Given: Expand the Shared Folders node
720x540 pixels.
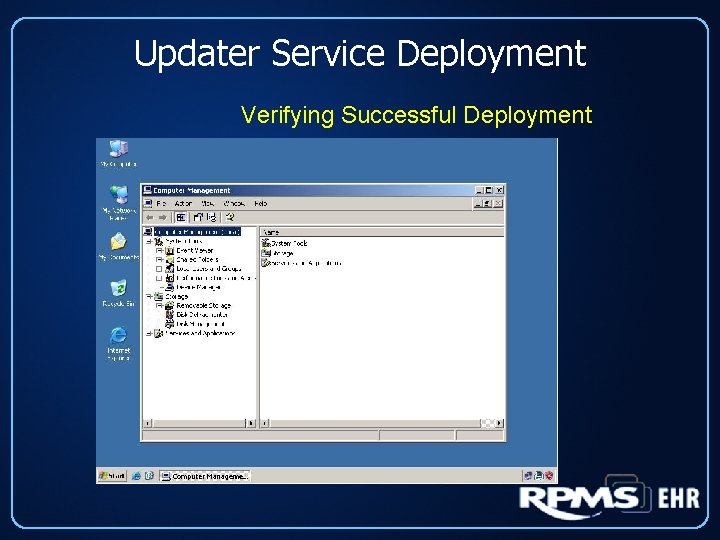Looking at the screenshot, I should point(159,260).
